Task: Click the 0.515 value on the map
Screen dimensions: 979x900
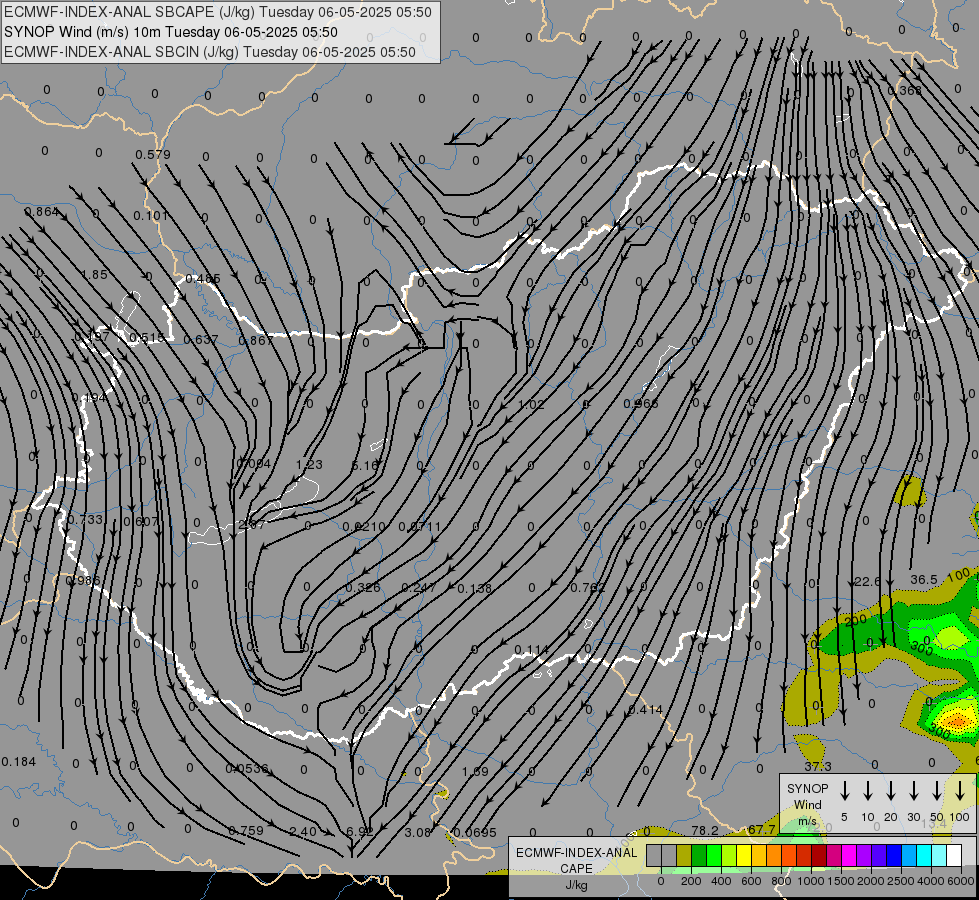Action: click(x=146, y=338)
